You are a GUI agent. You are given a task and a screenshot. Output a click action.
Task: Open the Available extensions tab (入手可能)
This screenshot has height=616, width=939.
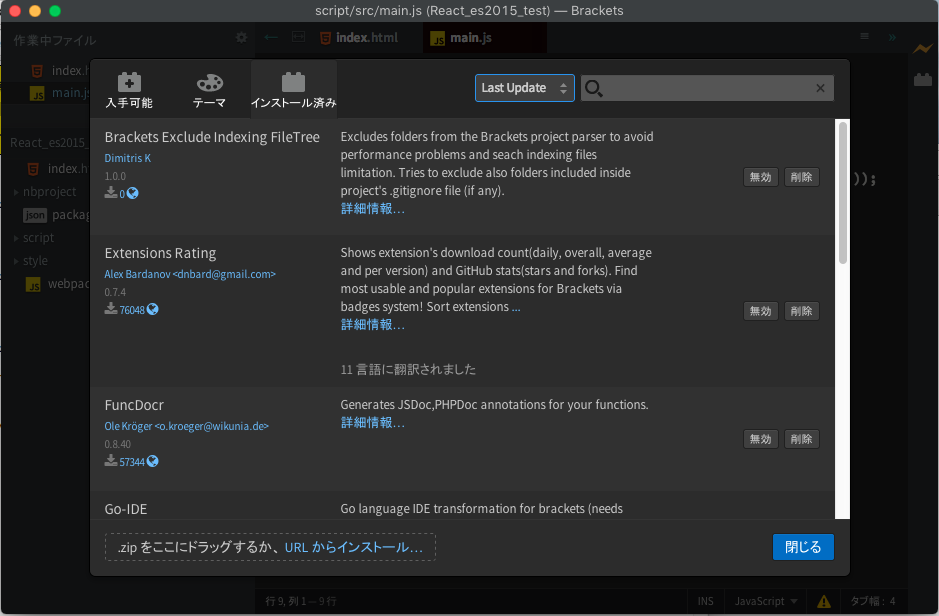pos(129,90)
